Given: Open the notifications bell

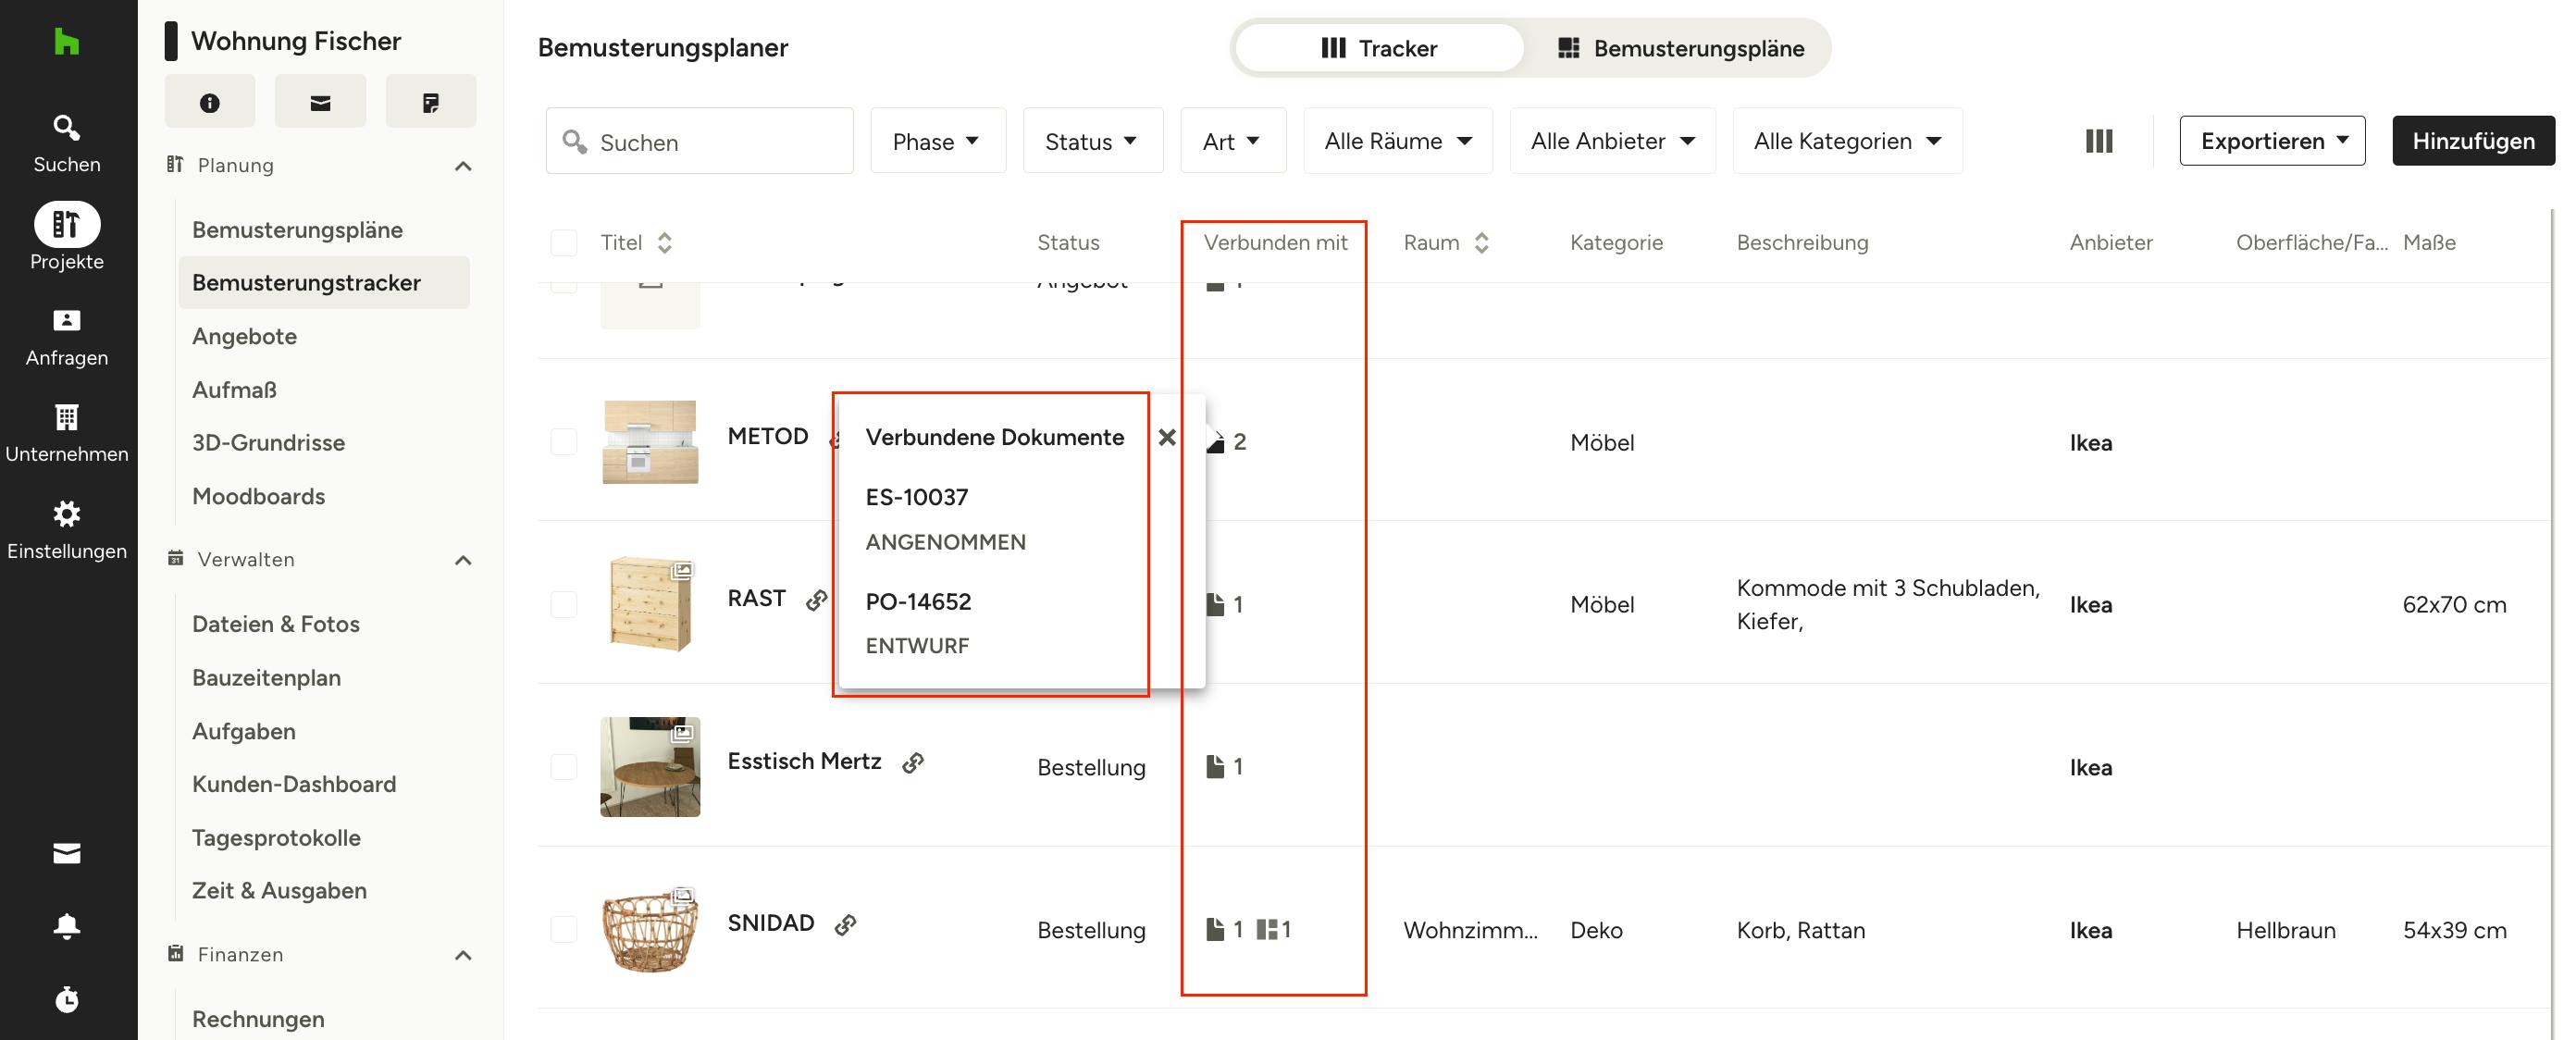Looking at the screenshot, I should tap(67, 926).
